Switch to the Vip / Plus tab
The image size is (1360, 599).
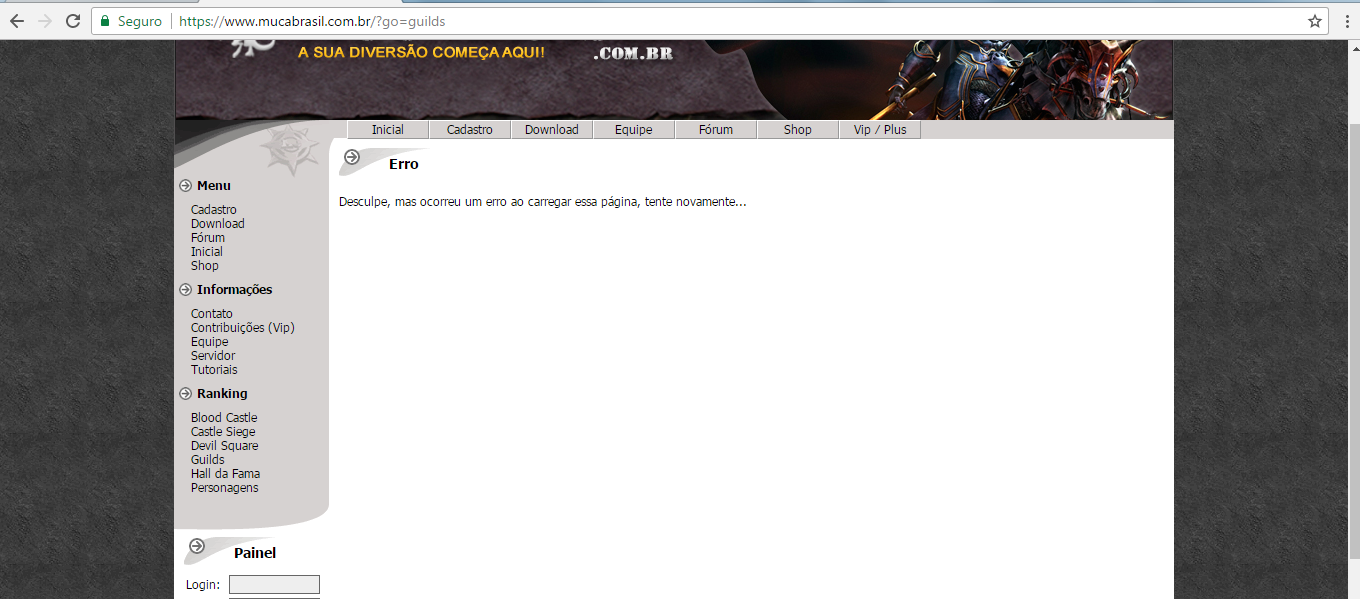(880, 130)
